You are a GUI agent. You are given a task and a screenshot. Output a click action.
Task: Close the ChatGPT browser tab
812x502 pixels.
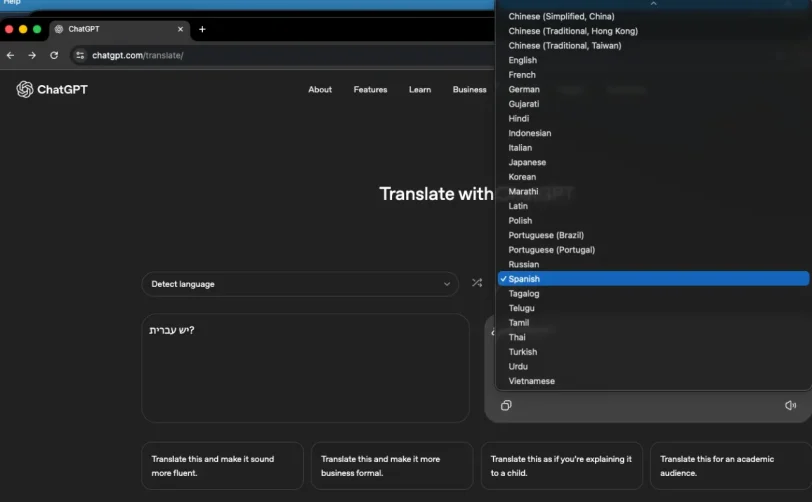(x=180, y=29)
